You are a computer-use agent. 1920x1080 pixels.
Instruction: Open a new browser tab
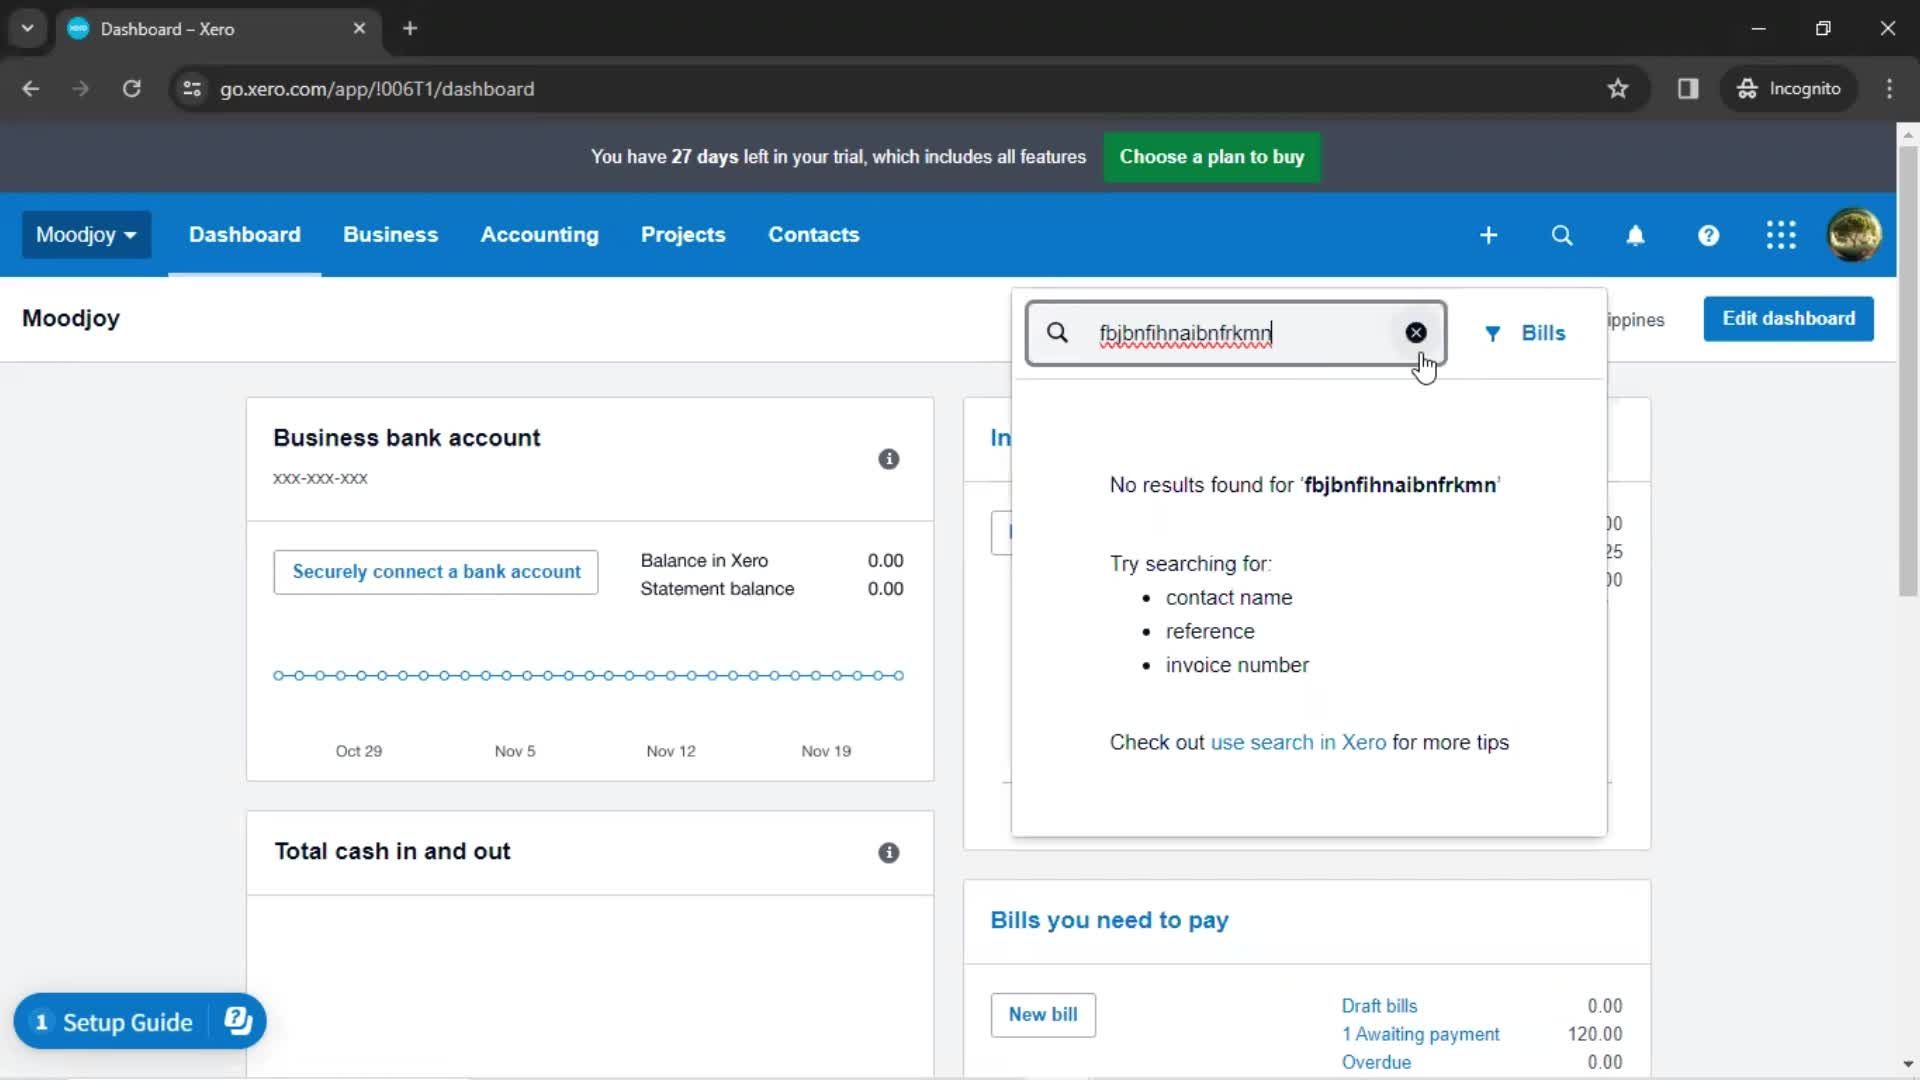[x=410, y=29]
